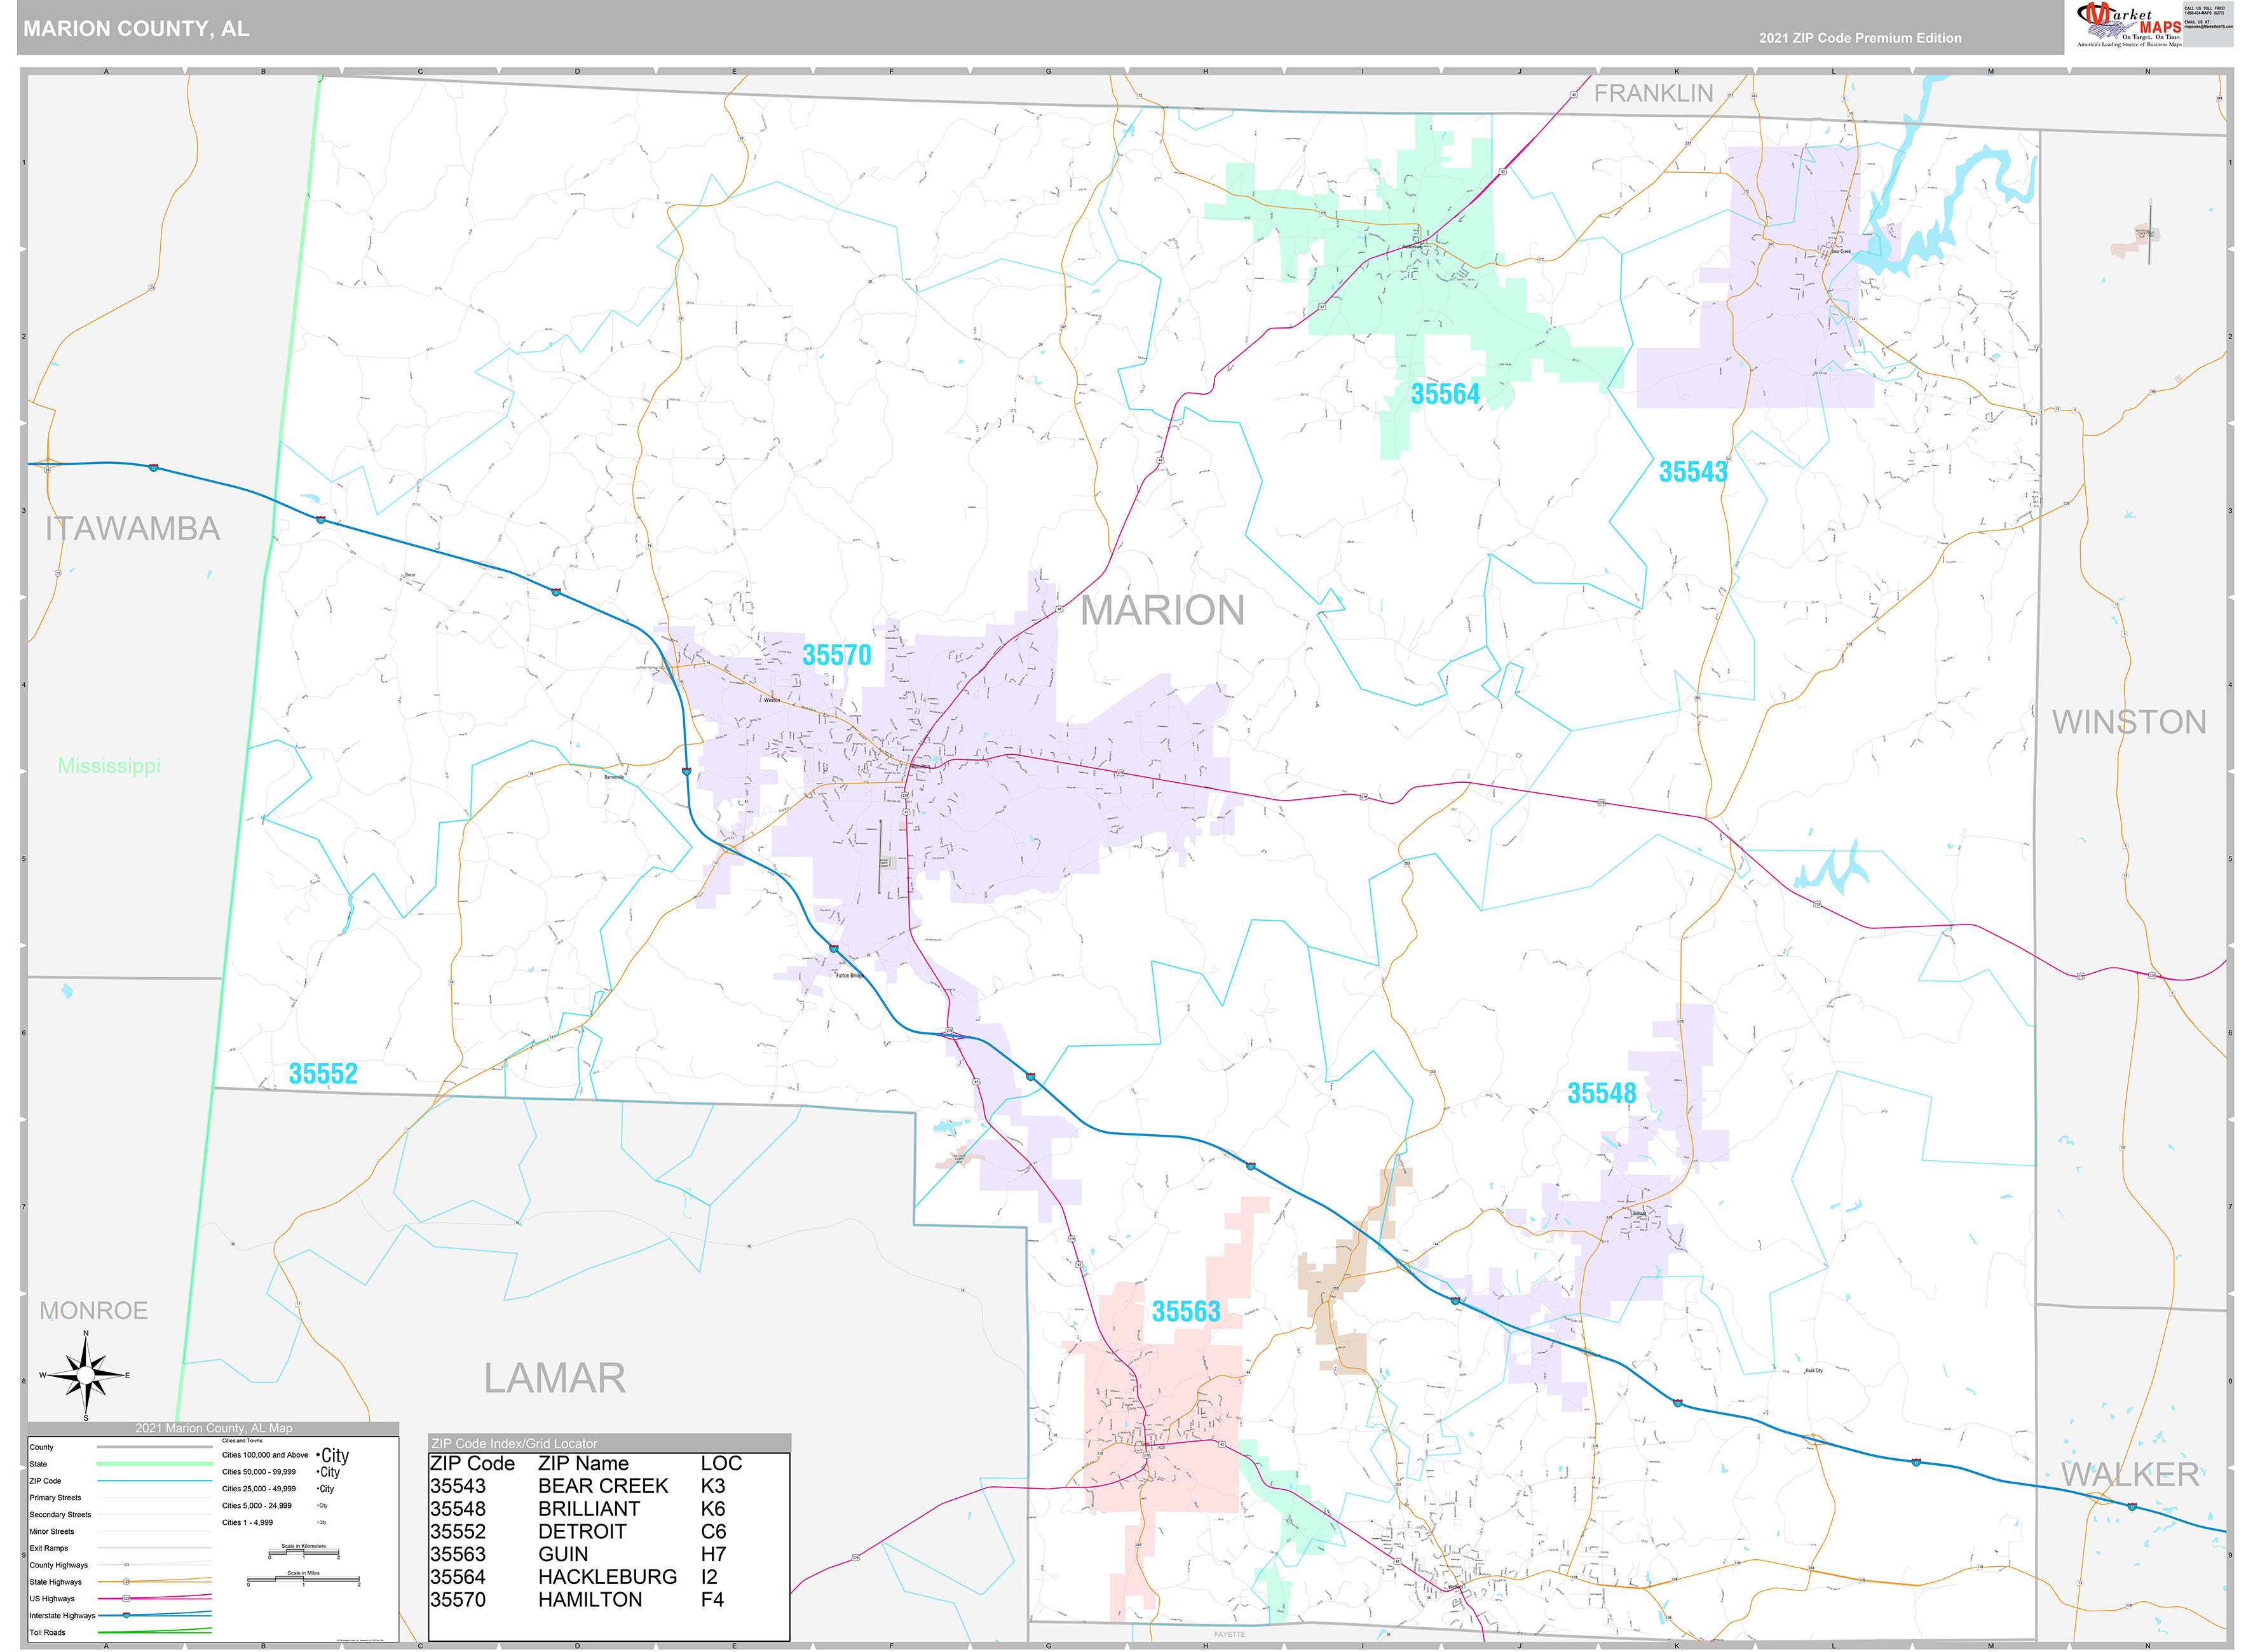Click the Scale in Miles bar

[x=304, y=1580]
